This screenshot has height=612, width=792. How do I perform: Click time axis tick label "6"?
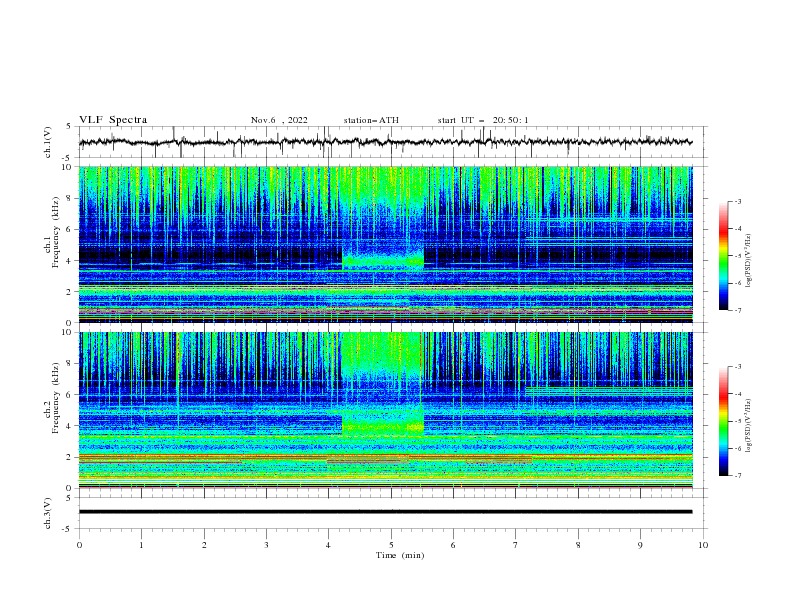453,545
